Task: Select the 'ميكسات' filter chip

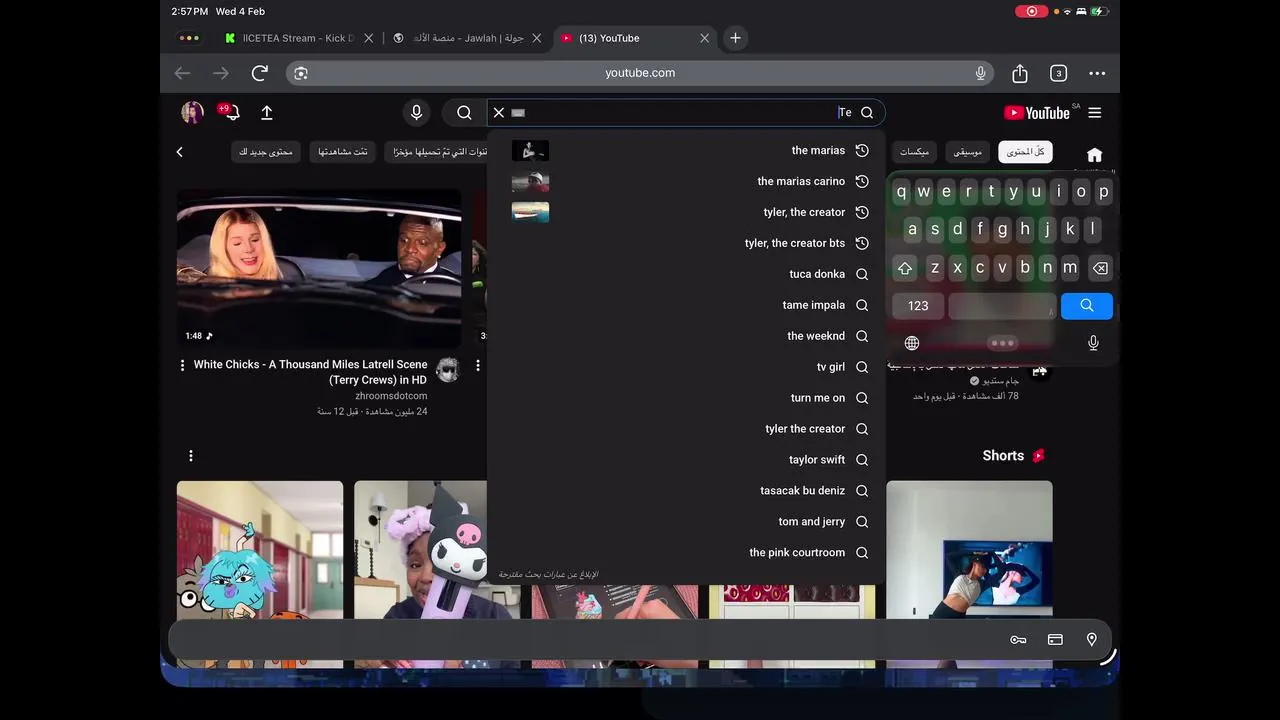Action: pos(914,152)
